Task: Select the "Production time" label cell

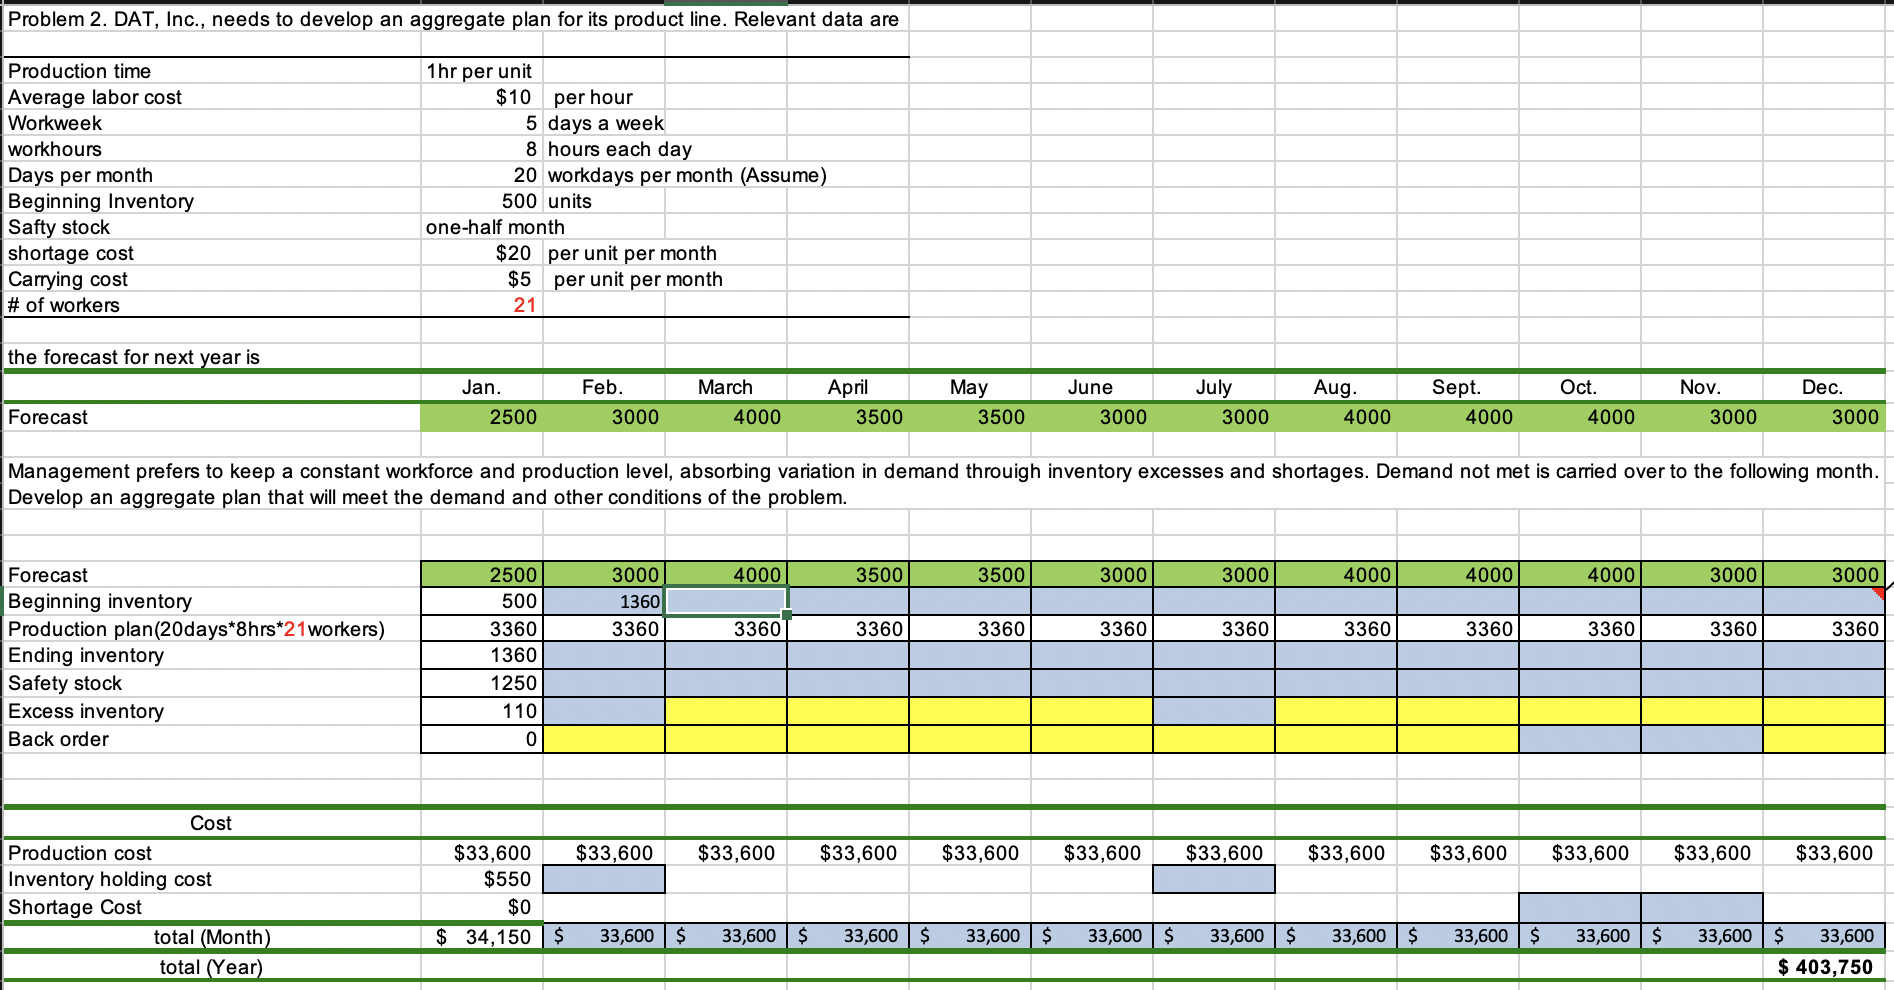Action: (212, 71)
